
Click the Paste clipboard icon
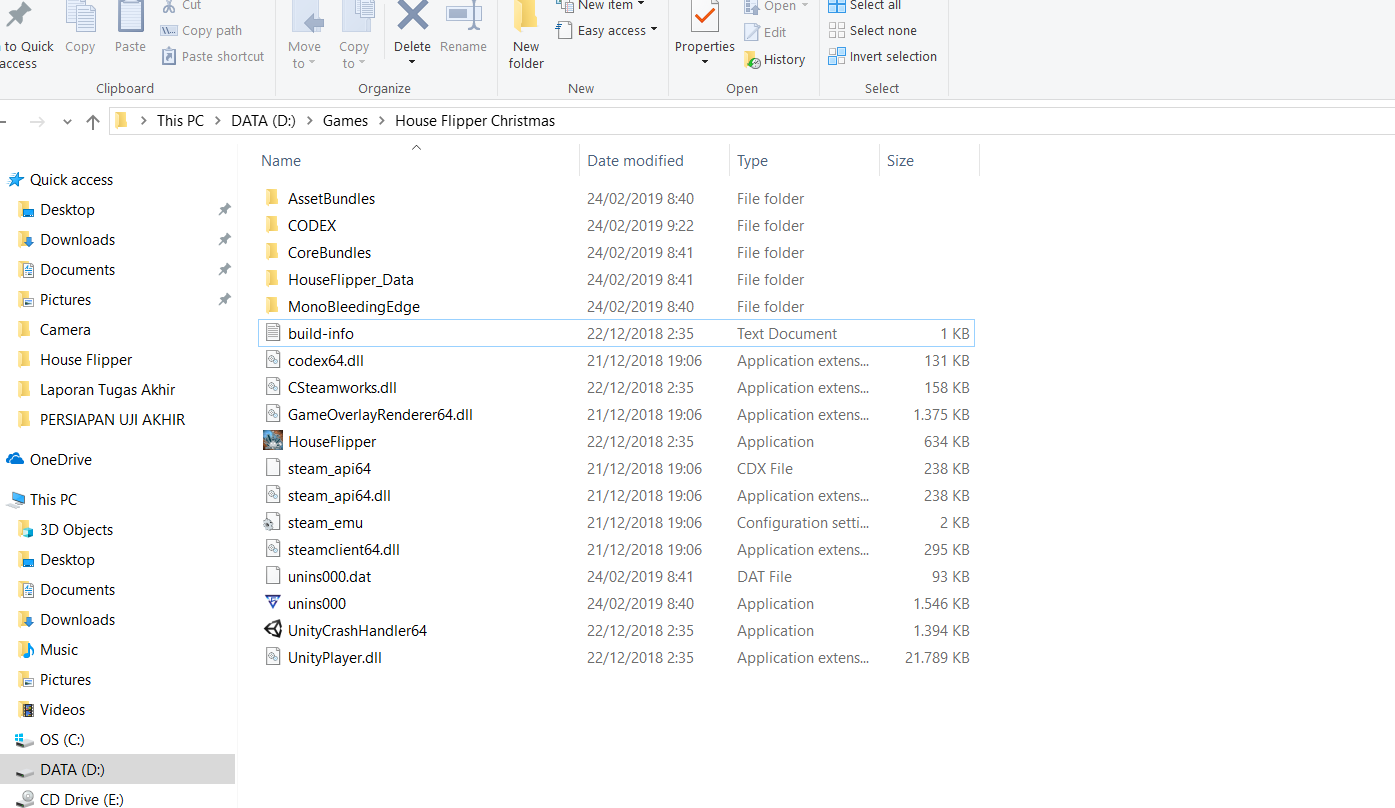tap(130, 17)
